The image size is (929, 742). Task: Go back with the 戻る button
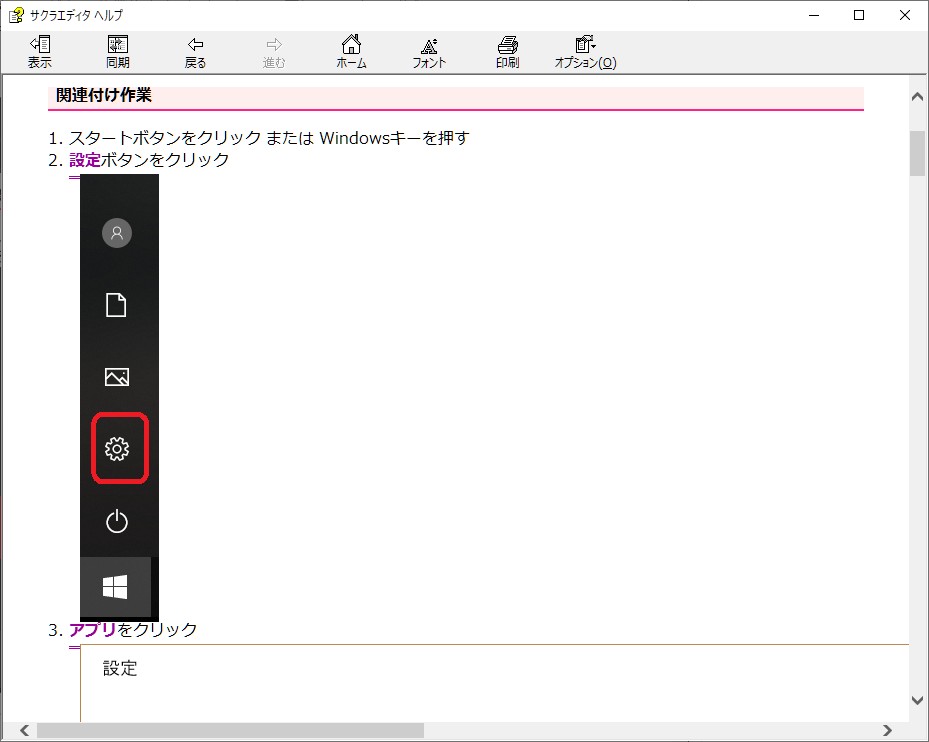tap(196, 52)
